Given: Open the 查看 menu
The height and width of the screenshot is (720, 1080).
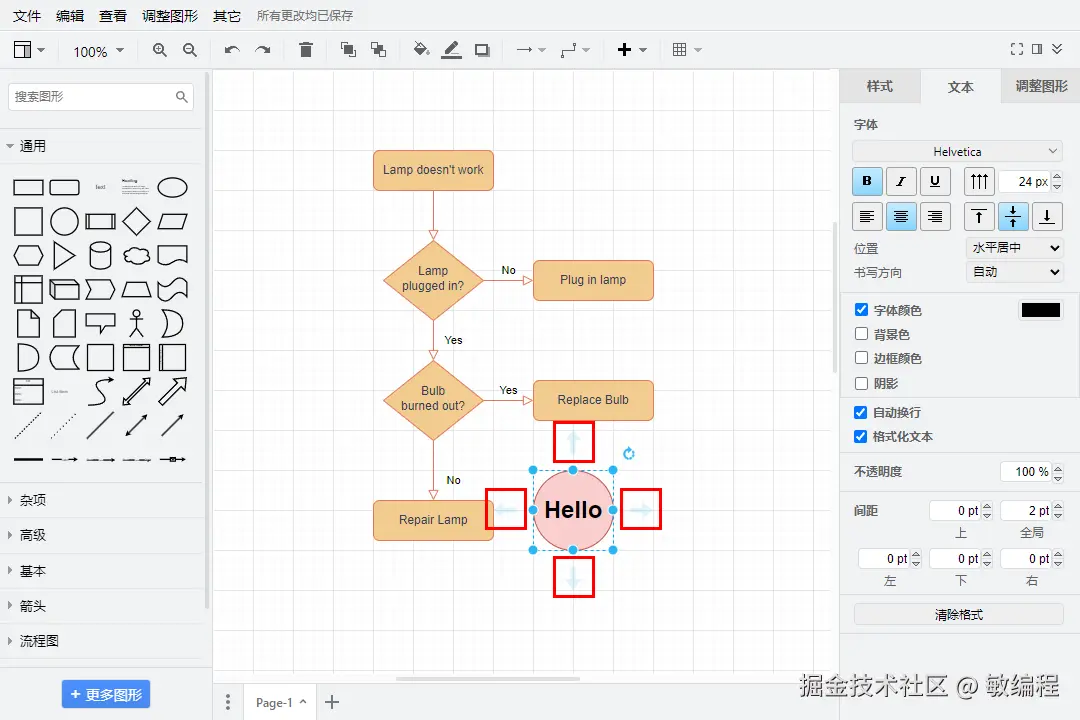Looking at the screenshot, I should point(112,16).
